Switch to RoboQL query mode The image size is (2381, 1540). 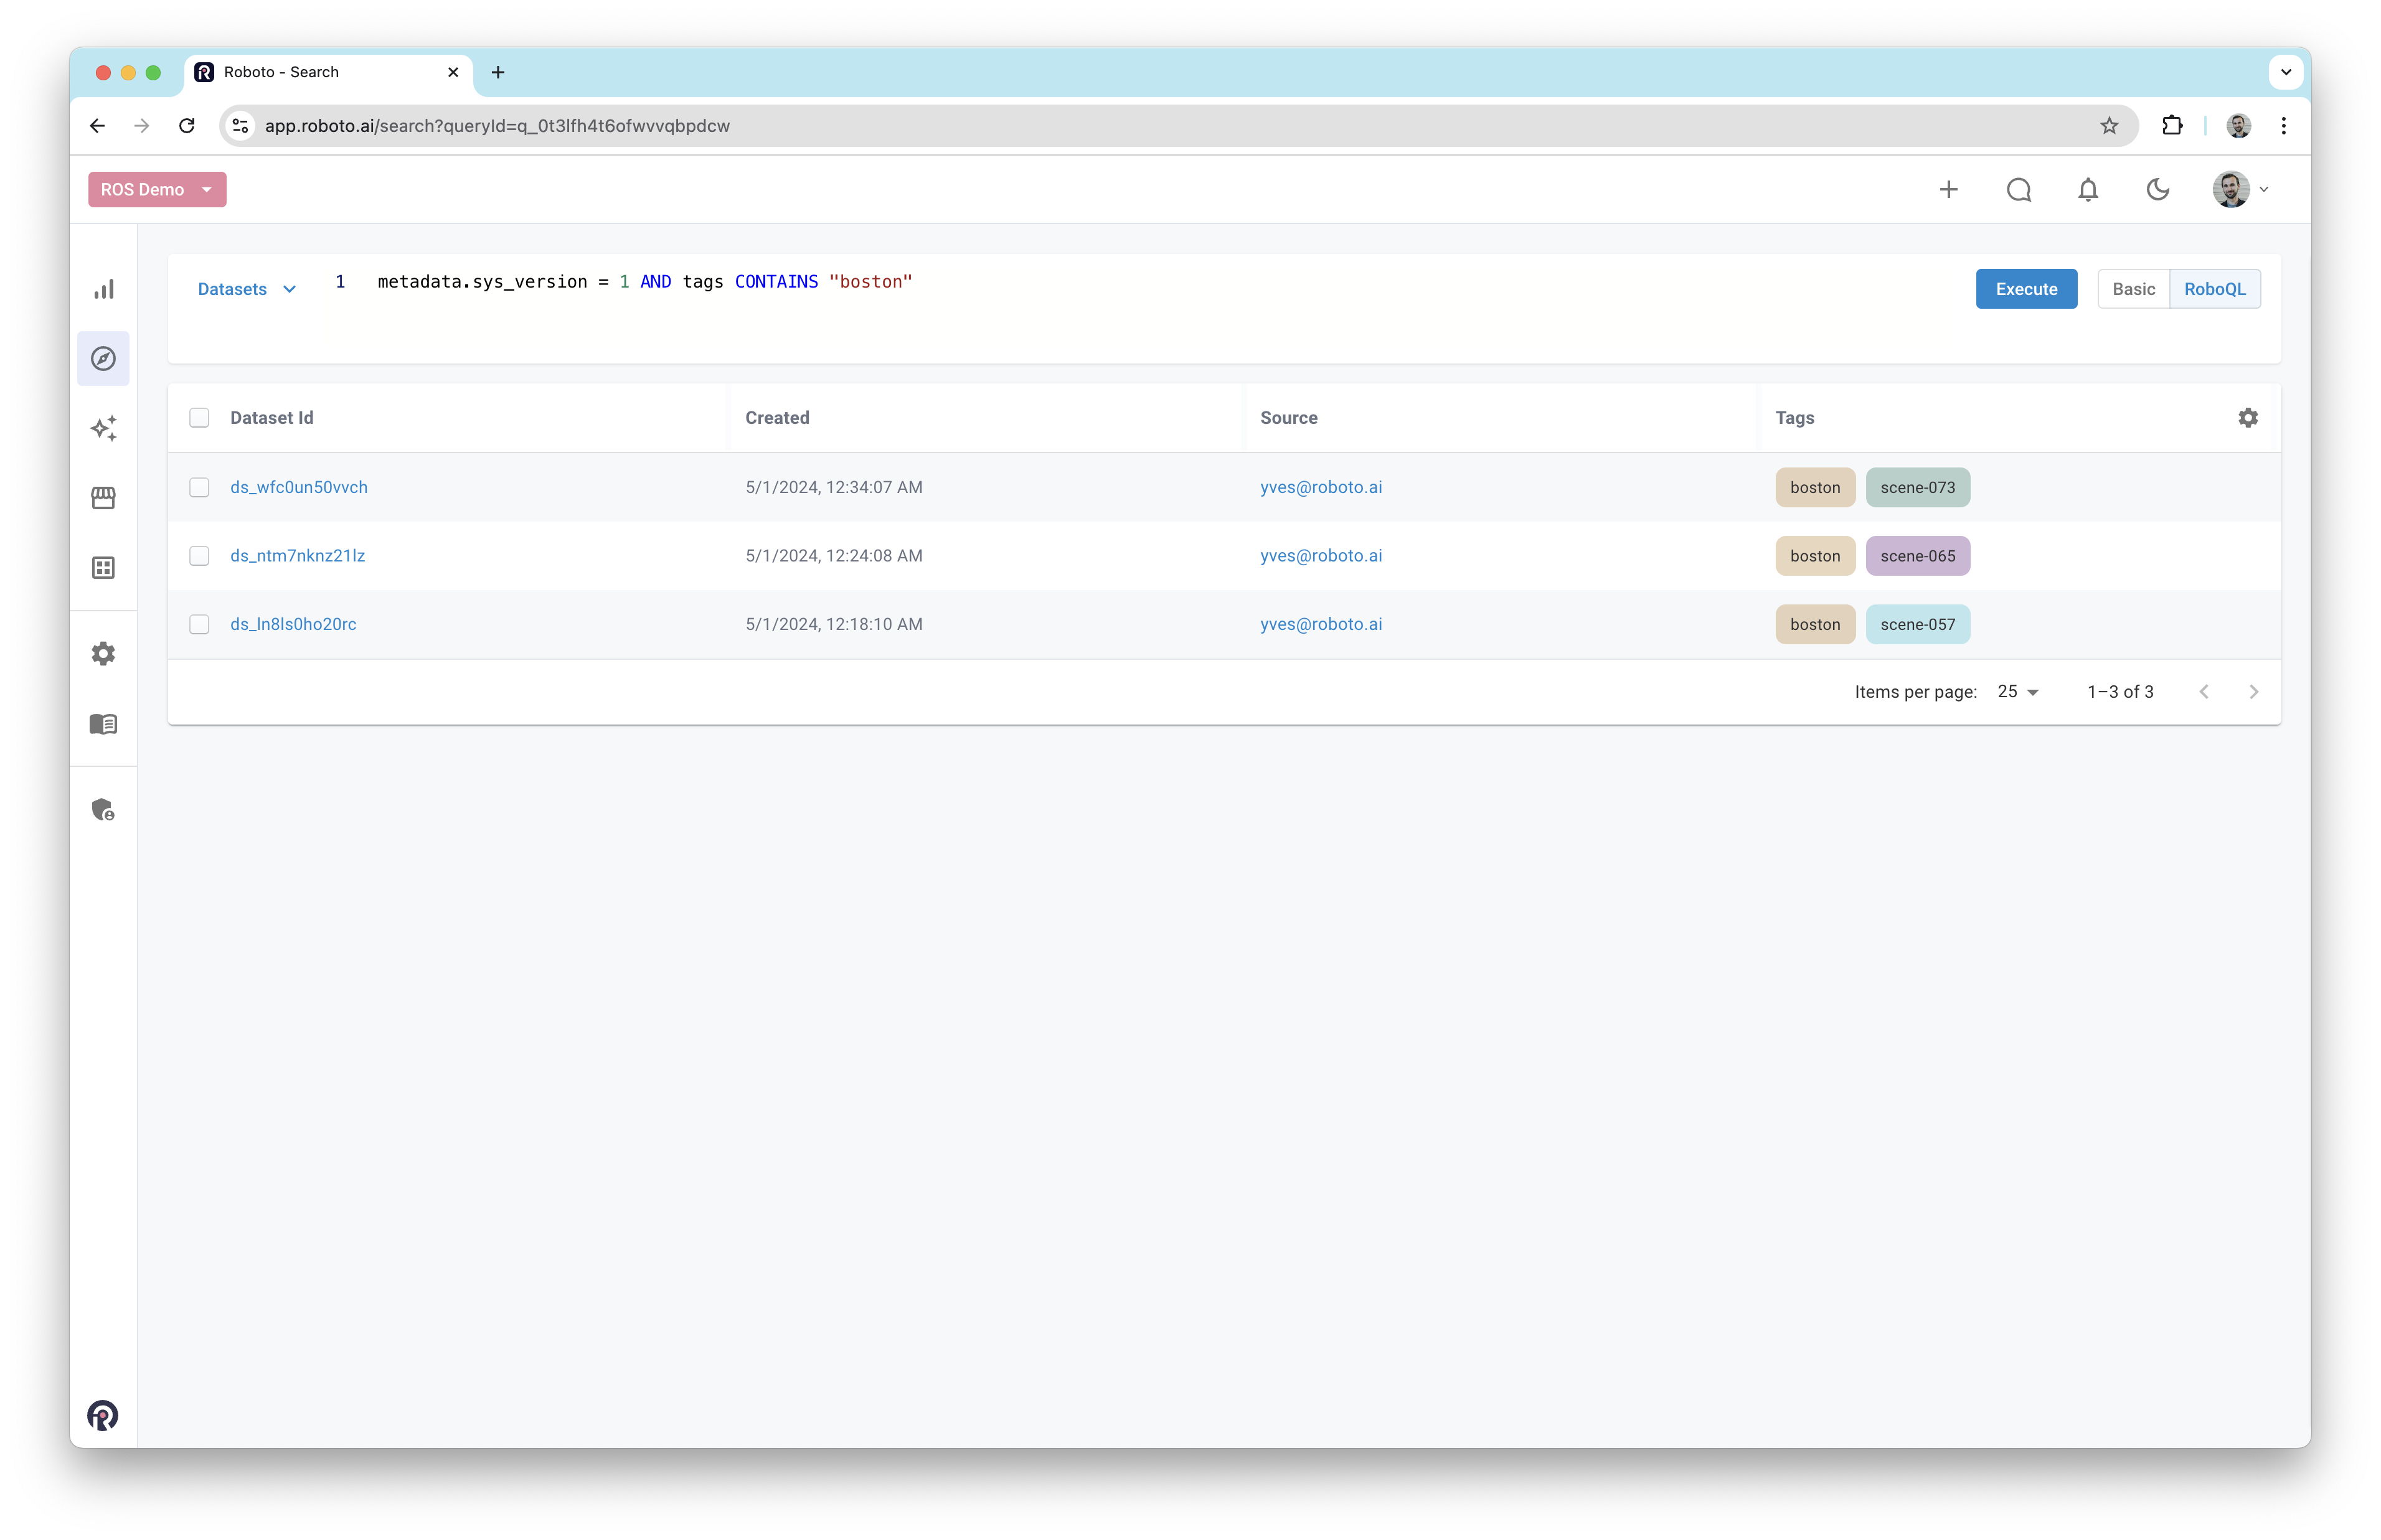pyautogui.click(x=2214, y=289)
